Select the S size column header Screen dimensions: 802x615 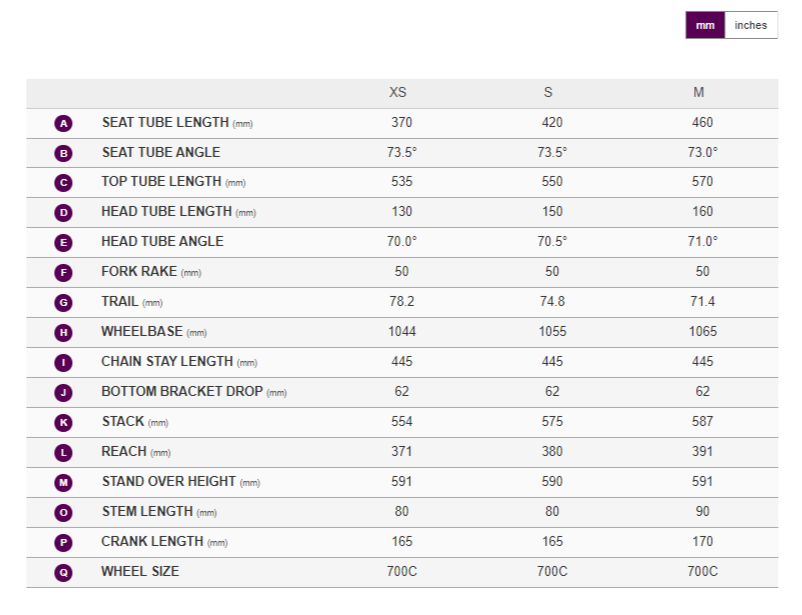(548, 93)
